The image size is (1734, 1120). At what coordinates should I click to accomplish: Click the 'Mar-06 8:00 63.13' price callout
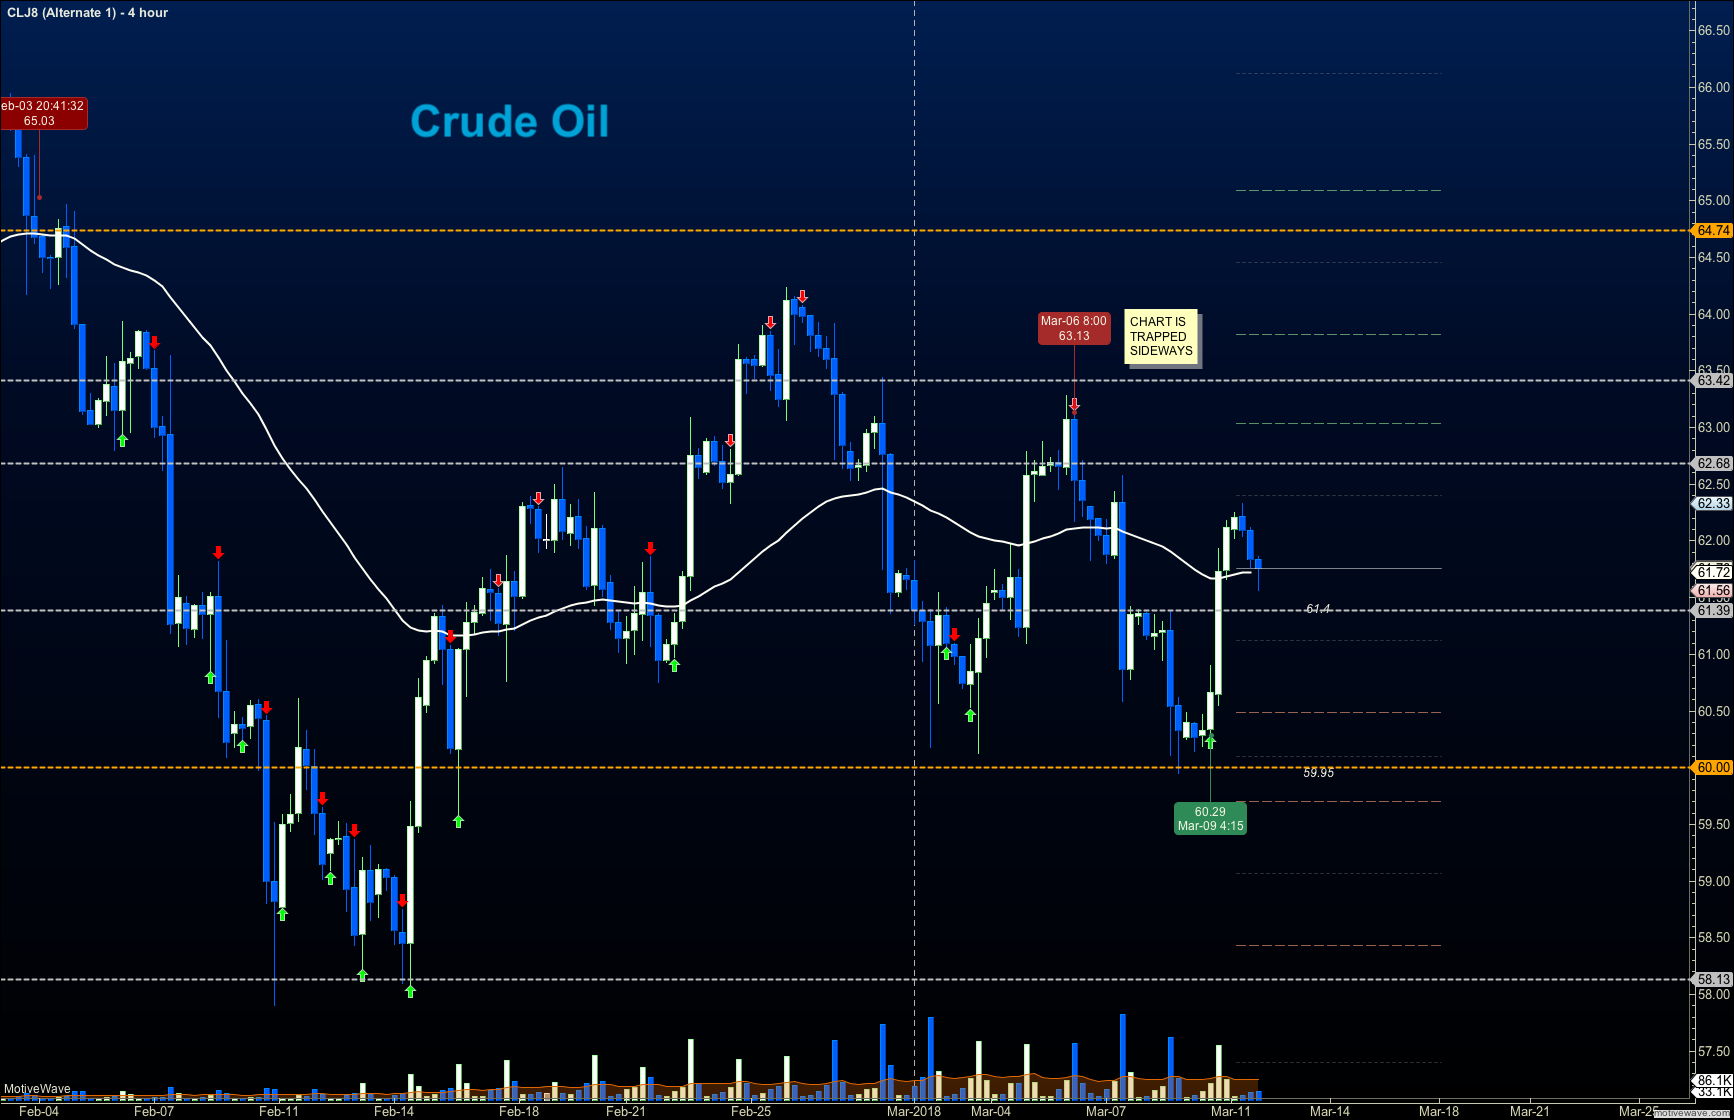(x=1074, y=329)
